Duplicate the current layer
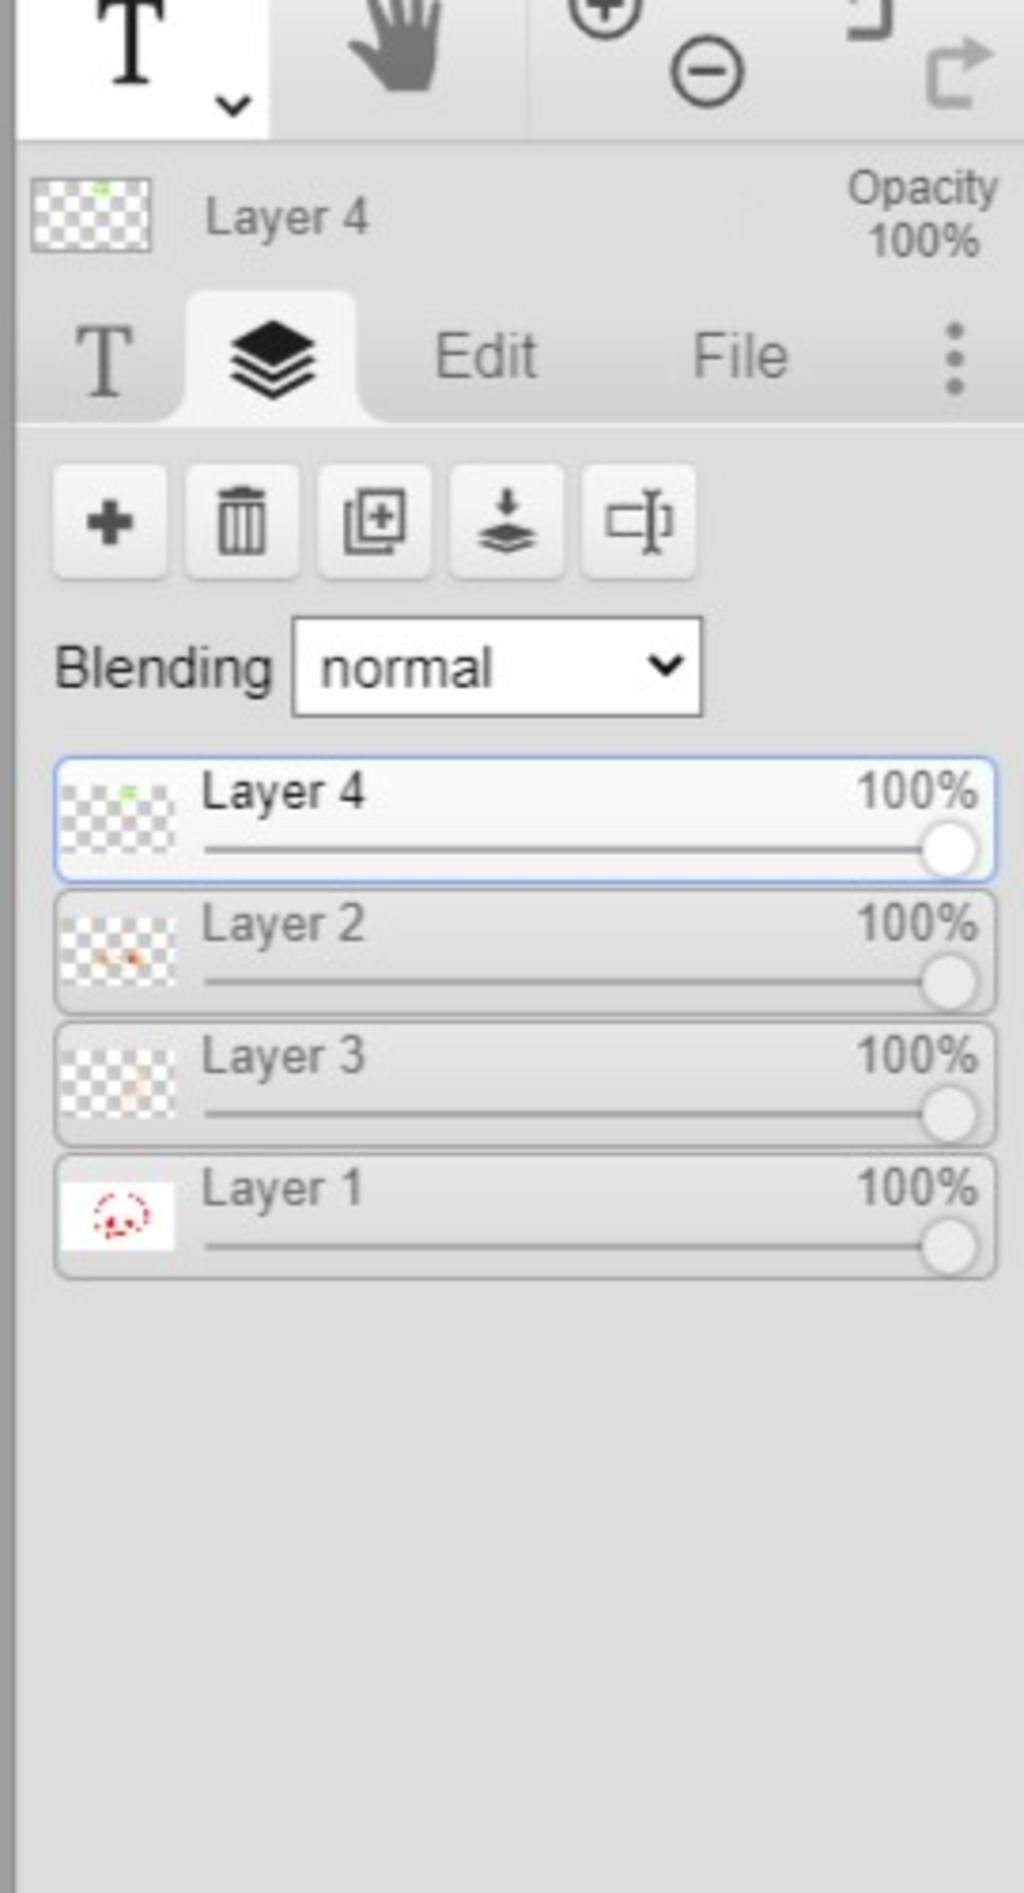Viewport: 1024px width, 1893px height. click(374, 521)
